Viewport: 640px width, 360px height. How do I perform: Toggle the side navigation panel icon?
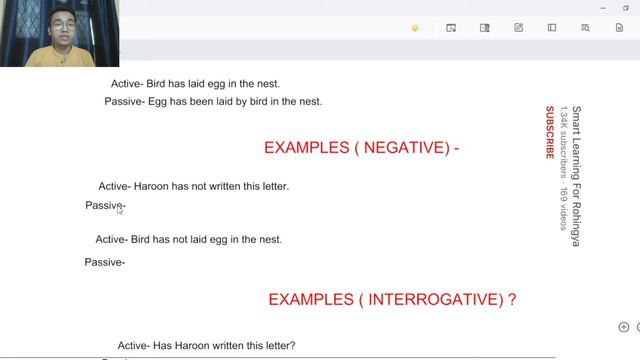[552, 27]
